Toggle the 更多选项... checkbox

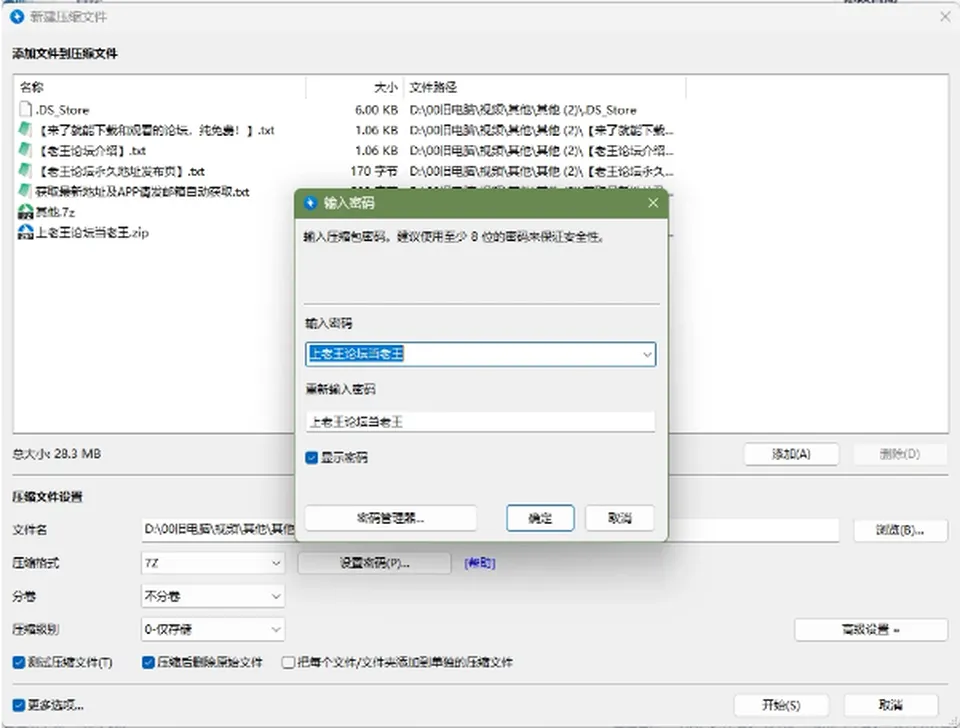[x=19, y=705]
